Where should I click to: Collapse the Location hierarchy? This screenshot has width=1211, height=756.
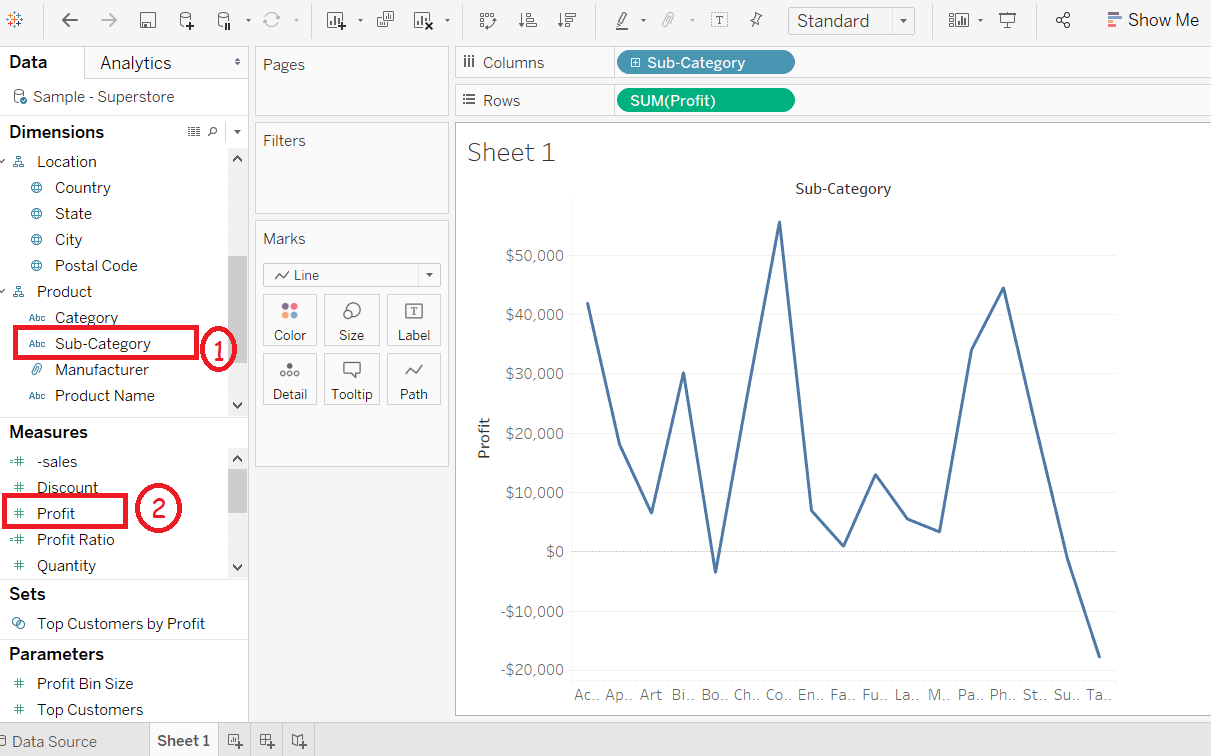[2, 162]
